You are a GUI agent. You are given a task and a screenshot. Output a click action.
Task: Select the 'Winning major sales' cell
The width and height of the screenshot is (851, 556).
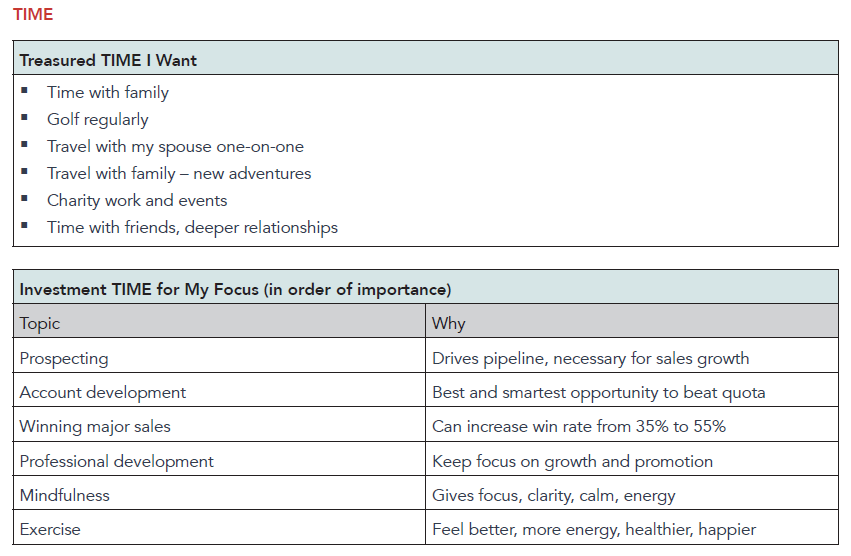click(x=95, y=426)
